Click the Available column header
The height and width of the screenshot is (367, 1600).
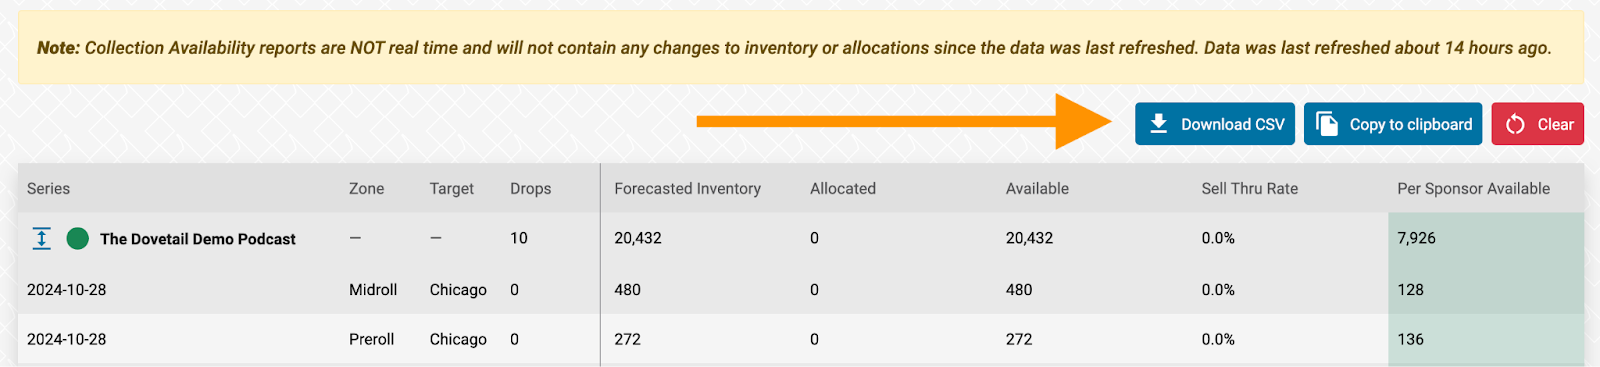(x=1037, y=188)
